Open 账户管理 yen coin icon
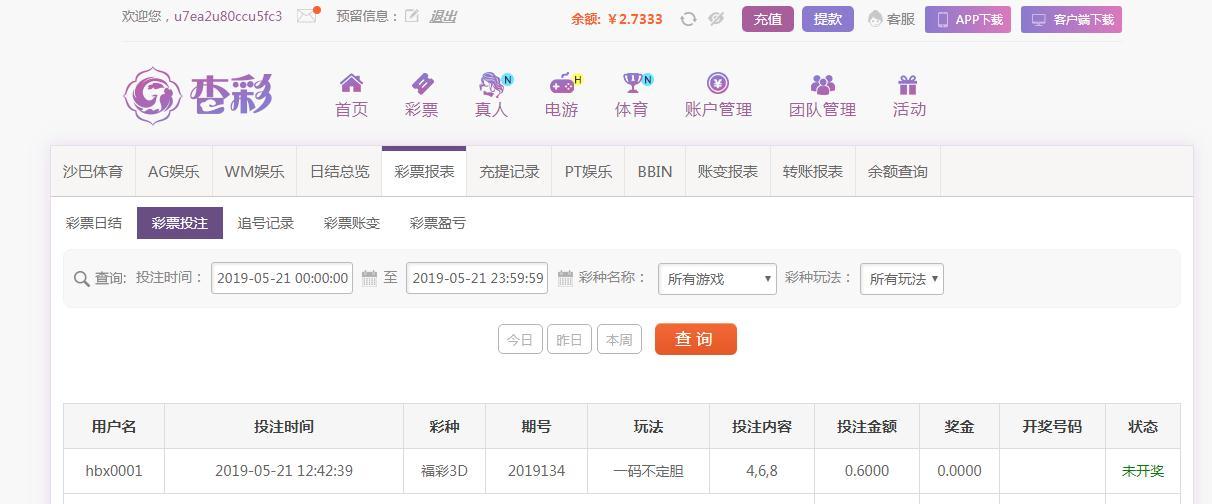Viewport: 1212px width, 504px height. tap(718, 83)
